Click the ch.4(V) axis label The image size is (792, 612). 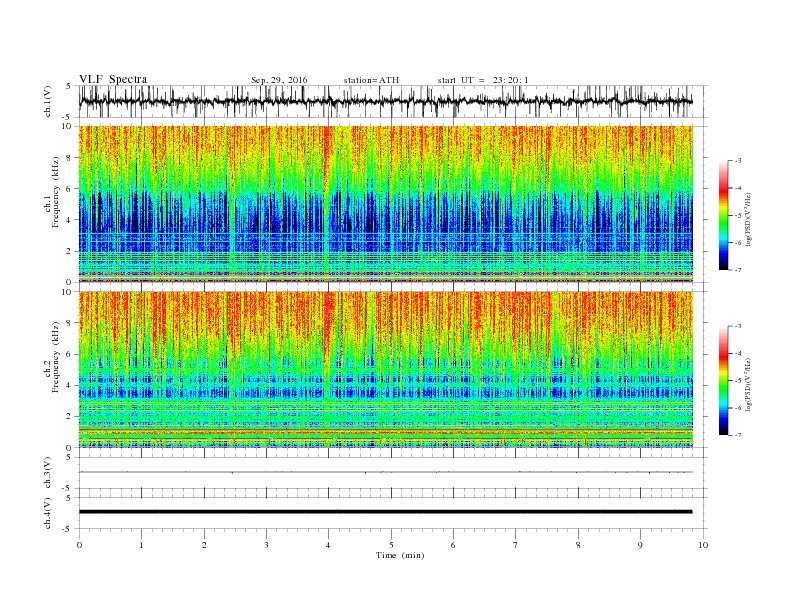coord(48,513)
